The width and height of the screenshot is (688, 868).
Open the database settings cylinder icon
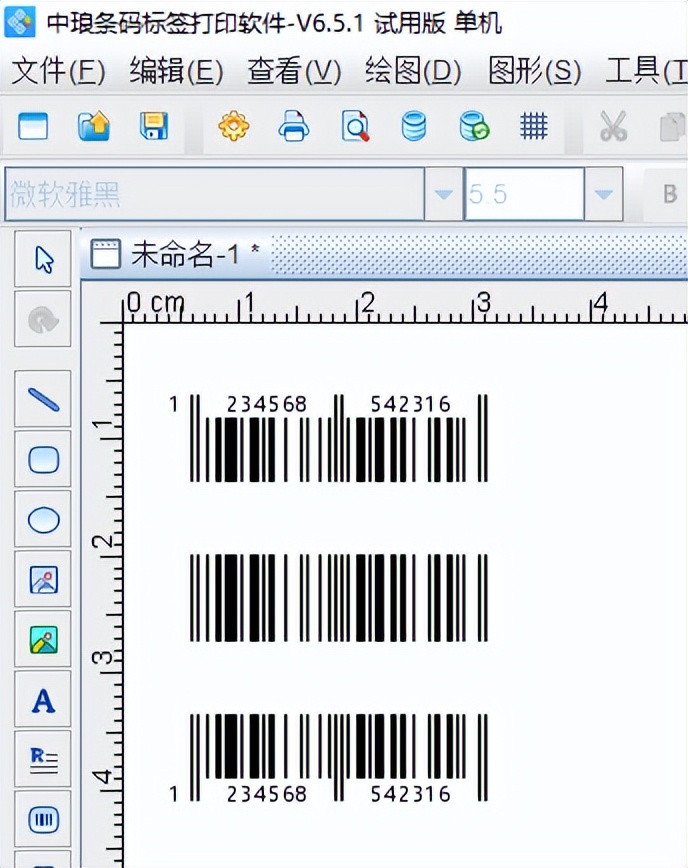pos(413,126)
